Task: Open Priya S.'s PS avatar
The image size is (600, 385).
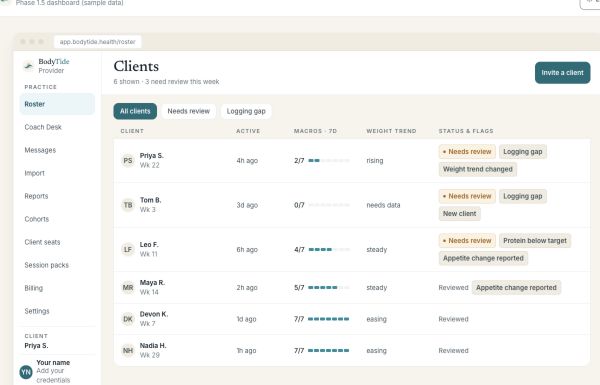Action: (128, 160)
